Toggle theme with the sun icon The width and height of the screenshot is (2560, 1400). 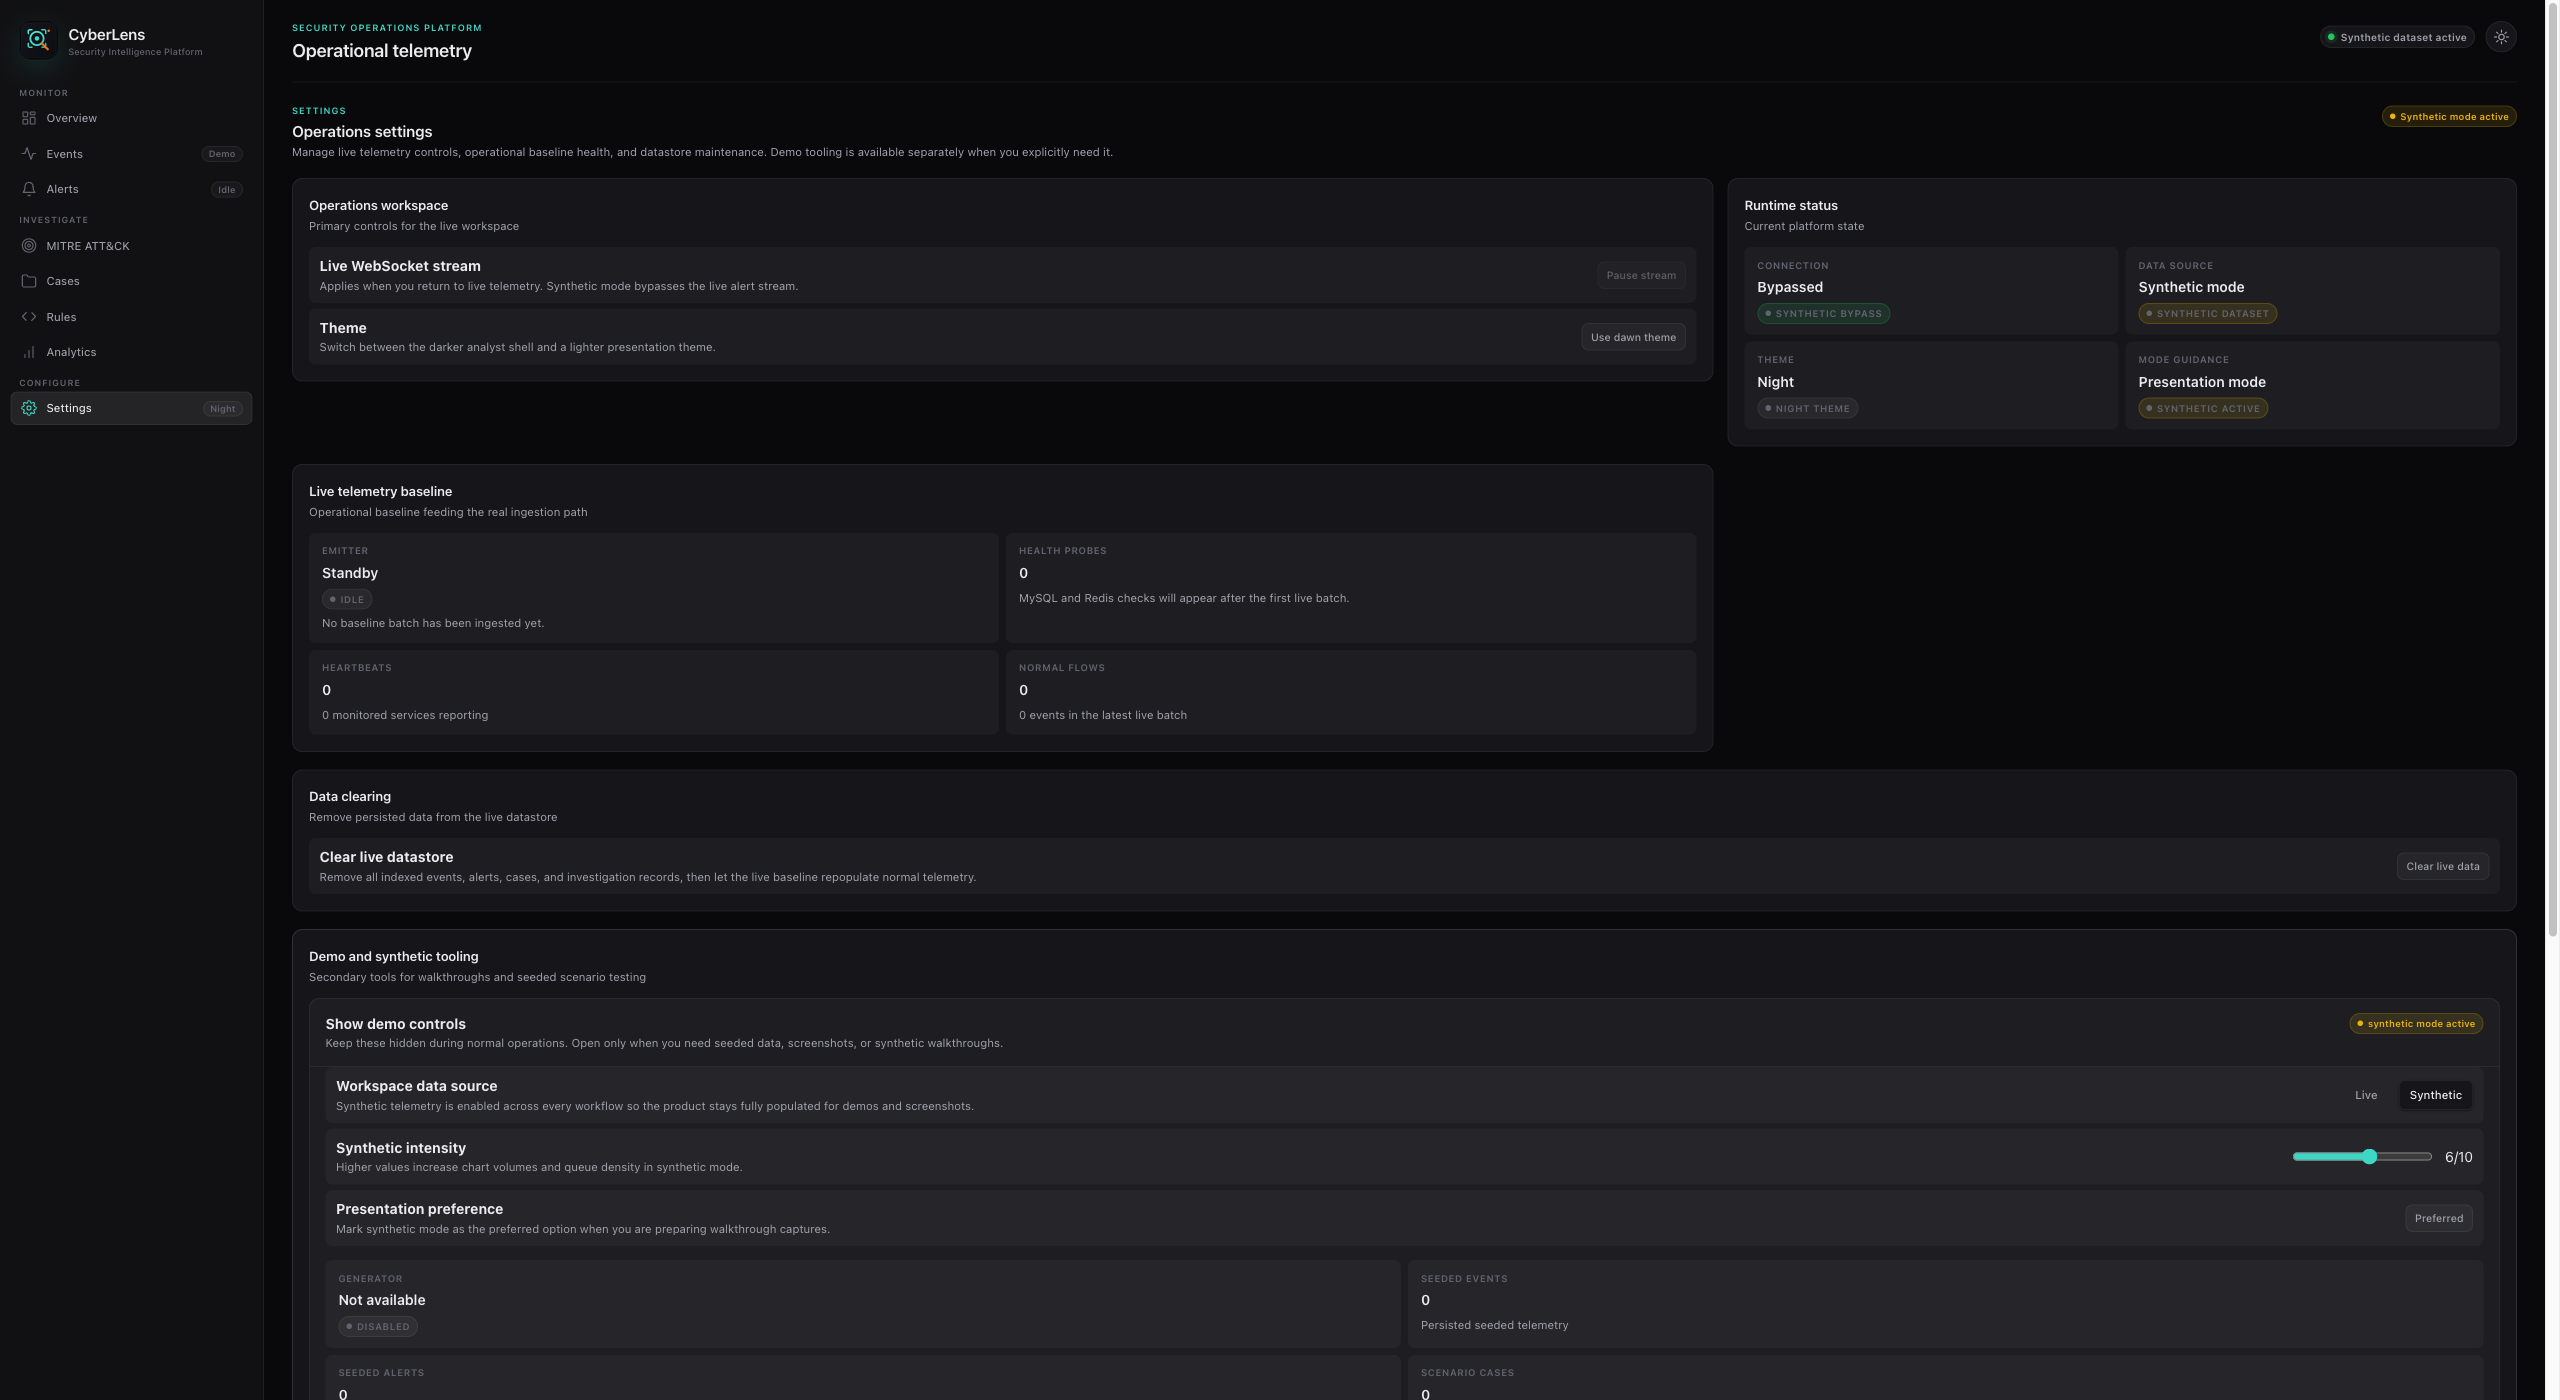click(x=2500, y=37)
